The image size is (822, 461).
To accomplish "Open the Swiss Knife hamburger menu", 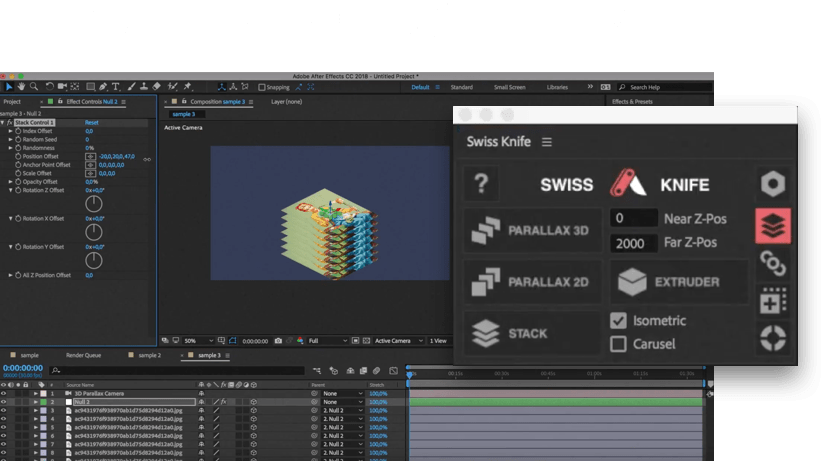I will [547, 142].
